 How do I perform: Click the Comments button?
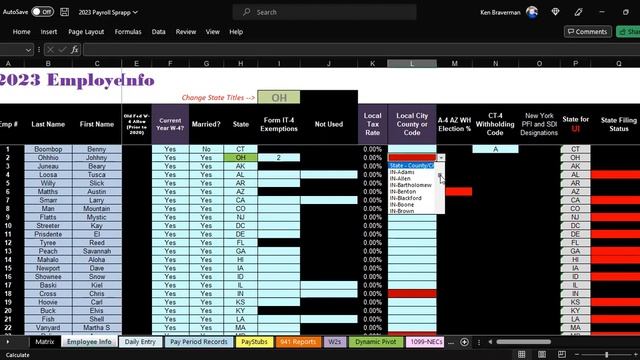pos(588,31)
